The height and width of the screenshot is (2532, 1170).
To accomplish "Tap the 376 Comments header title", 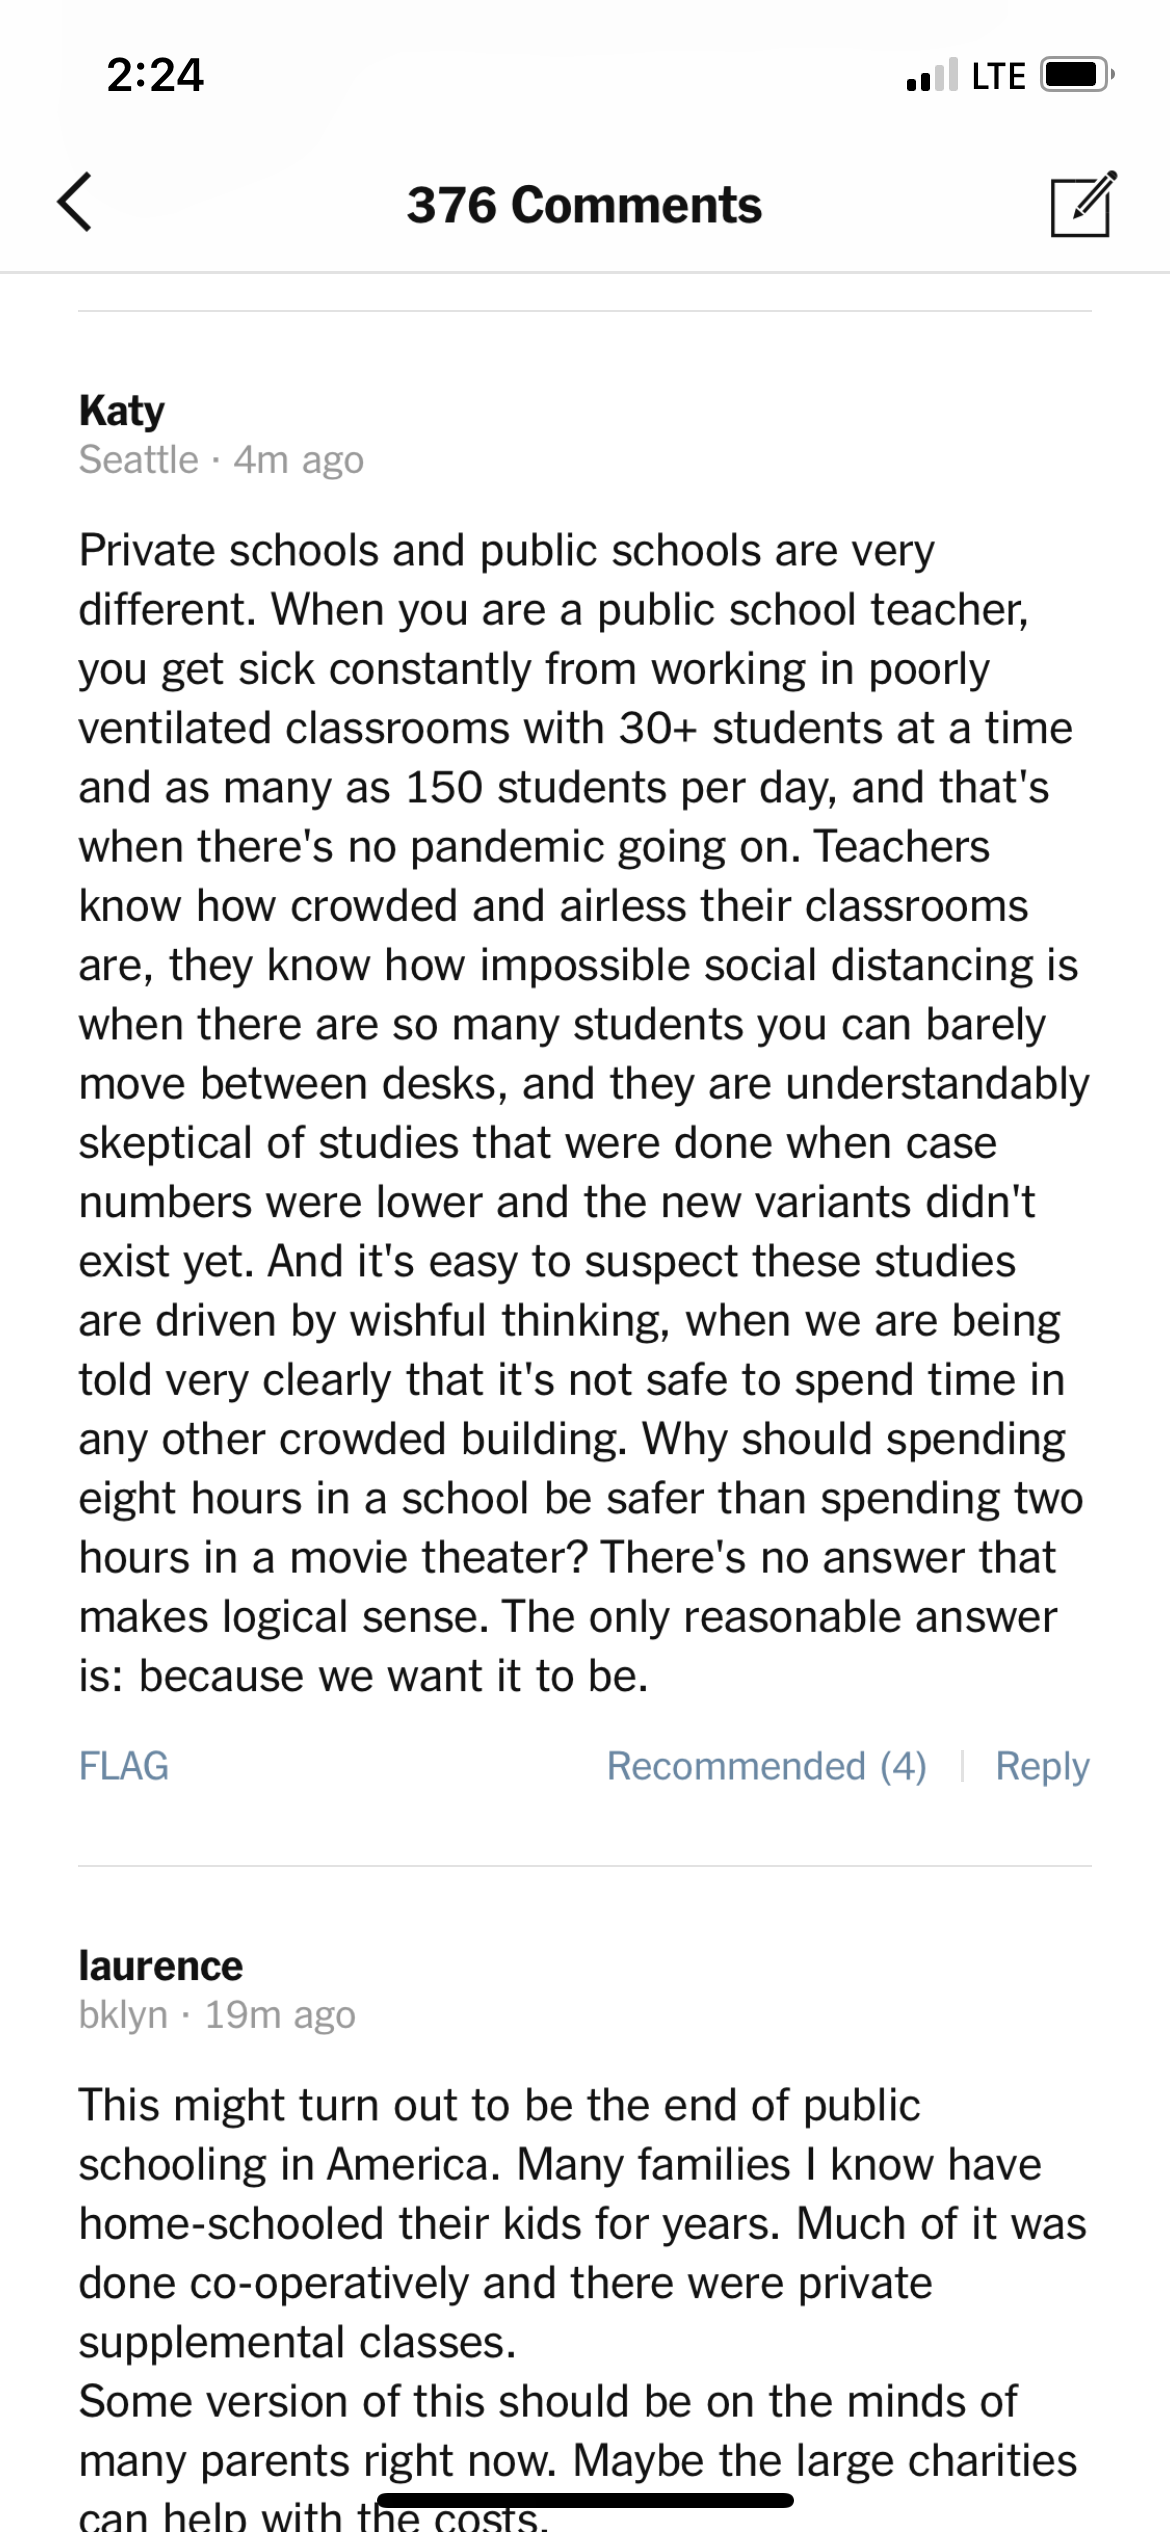I will (x=584, y=205).
